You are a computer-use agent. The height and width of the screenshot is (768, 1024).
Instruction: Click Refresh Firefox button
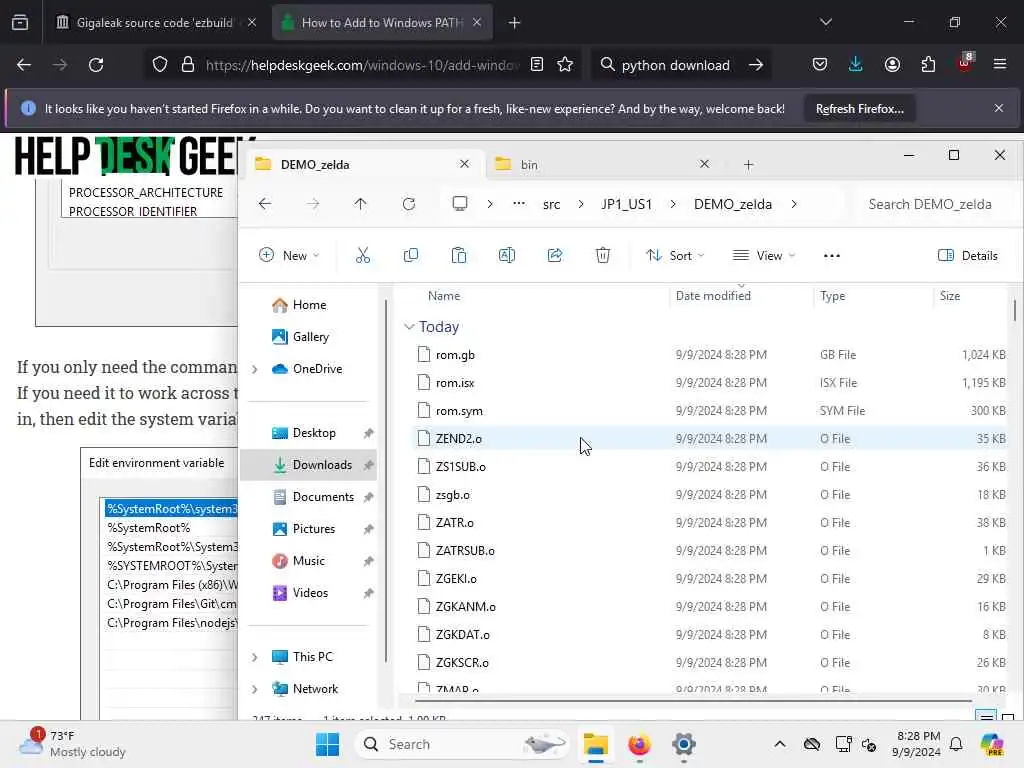859,109
